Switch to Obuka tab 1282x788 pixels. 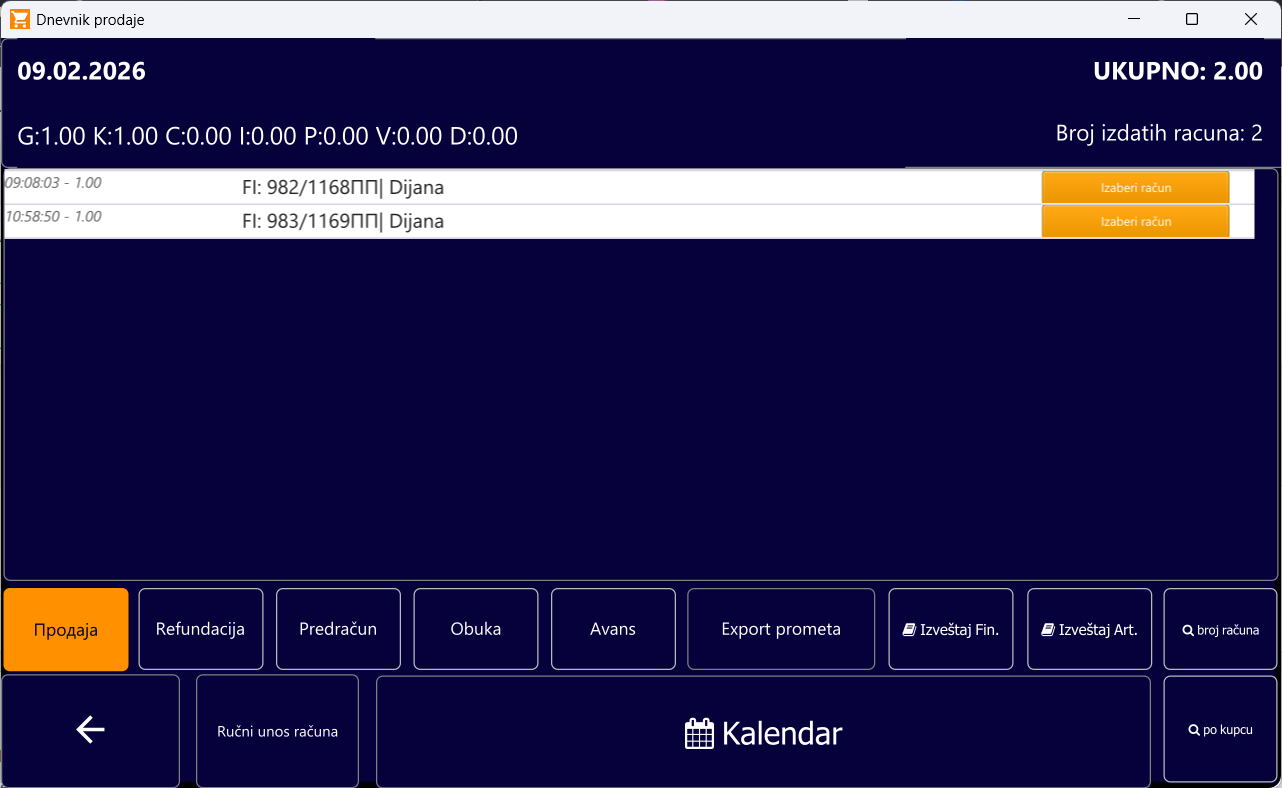pyautogui.click(x=475, y=629)
